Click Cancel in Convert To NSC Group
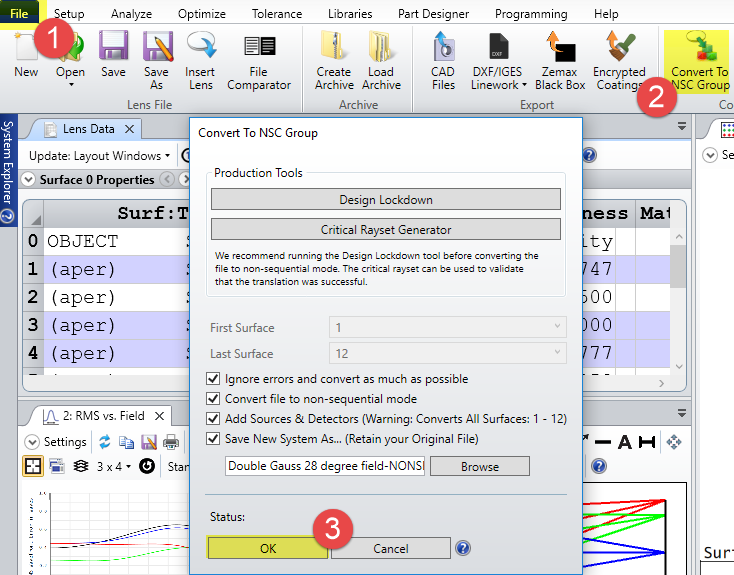The width and height of the screenshot is (734, 575). 391,548
